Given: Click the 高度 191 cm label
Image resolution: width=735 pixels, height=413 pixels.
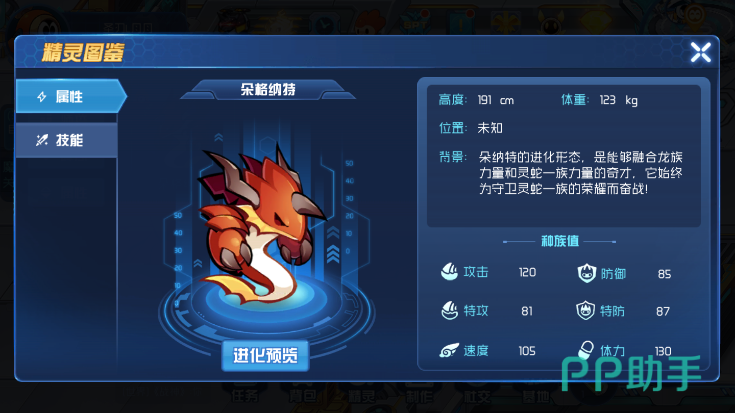Looking at the screenshot, I should coord(476,100).
